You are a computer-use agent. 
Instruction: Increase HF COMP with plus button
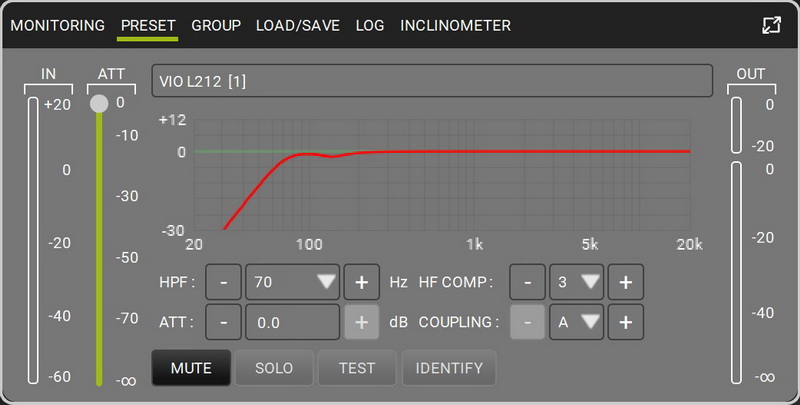click(x=626, y=282)
